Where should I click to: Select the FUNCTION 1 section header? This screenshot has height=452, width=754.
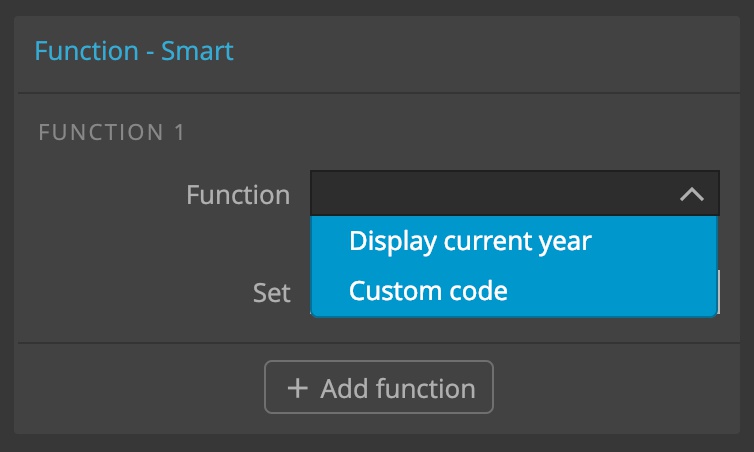tap(112, 132)
